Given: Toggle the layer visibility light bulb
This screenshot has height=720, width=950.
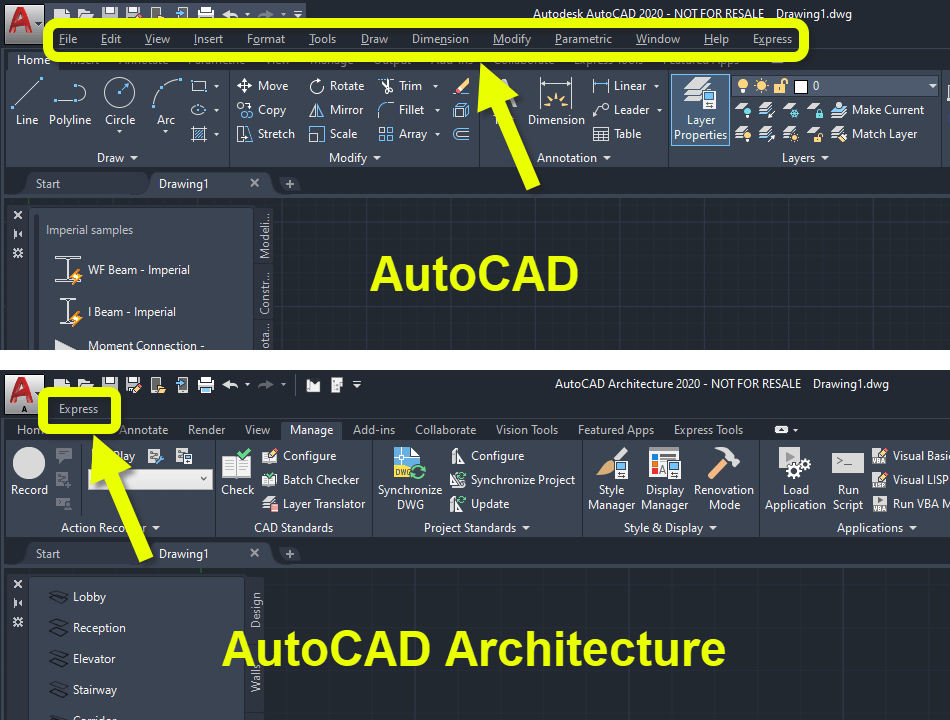Looking at the screenshot, I should 743,86.
